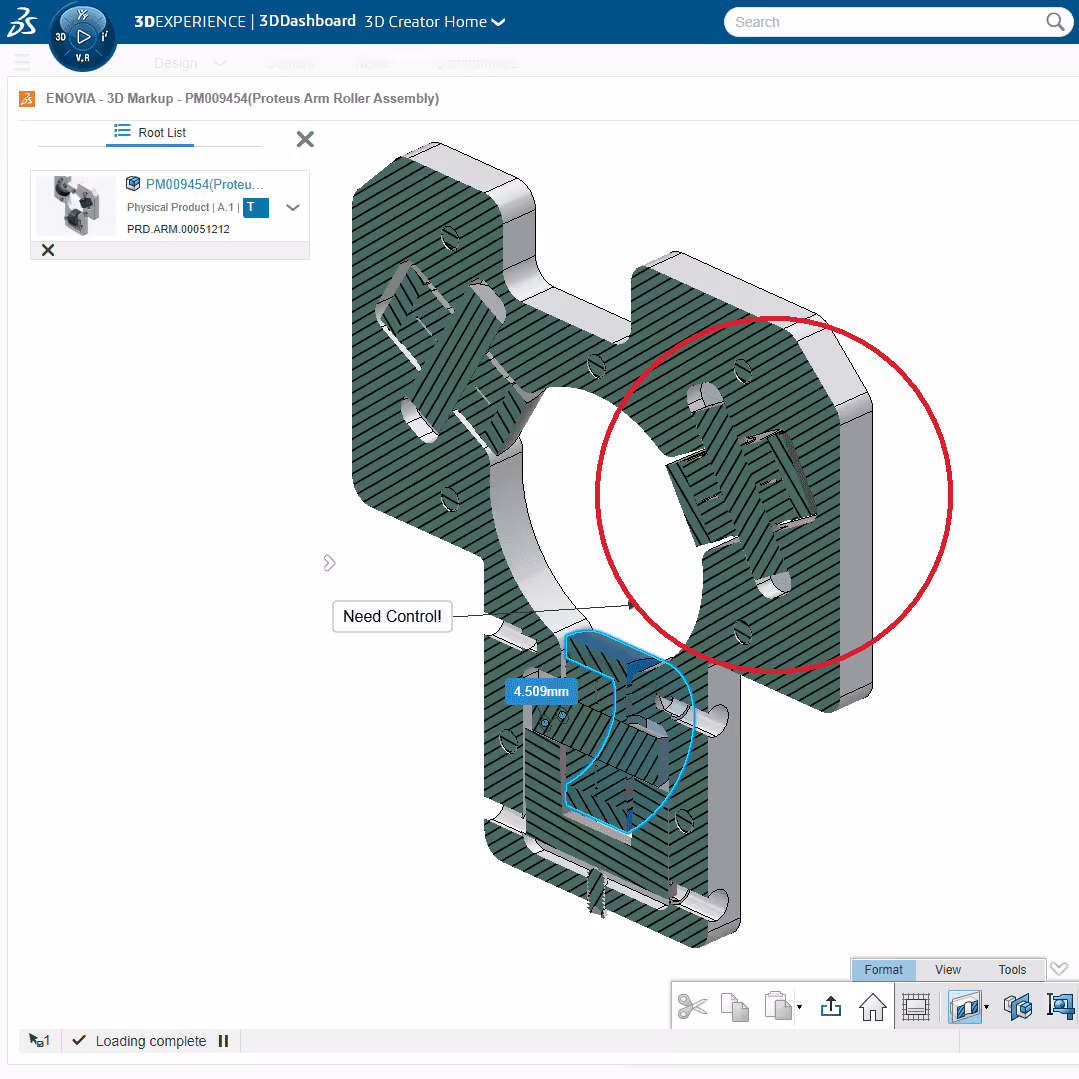
Task: Click the Physical Product | A.1 text
Action: (x=180, y=207)
